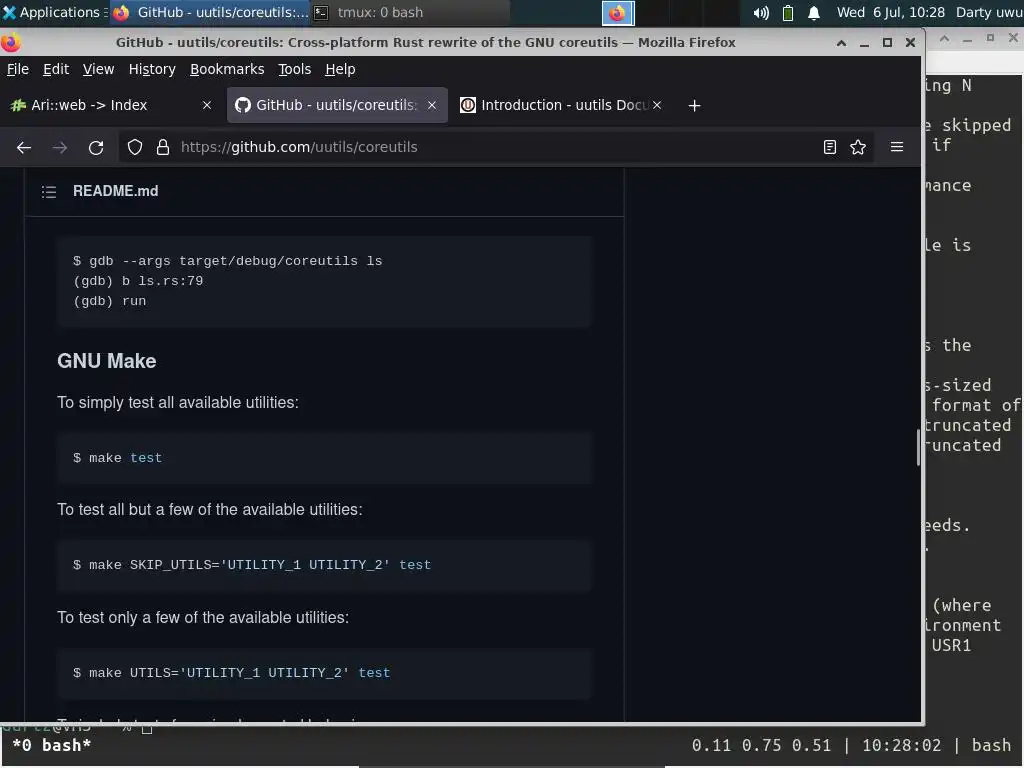Open the View menu

(x=98, y=69)
